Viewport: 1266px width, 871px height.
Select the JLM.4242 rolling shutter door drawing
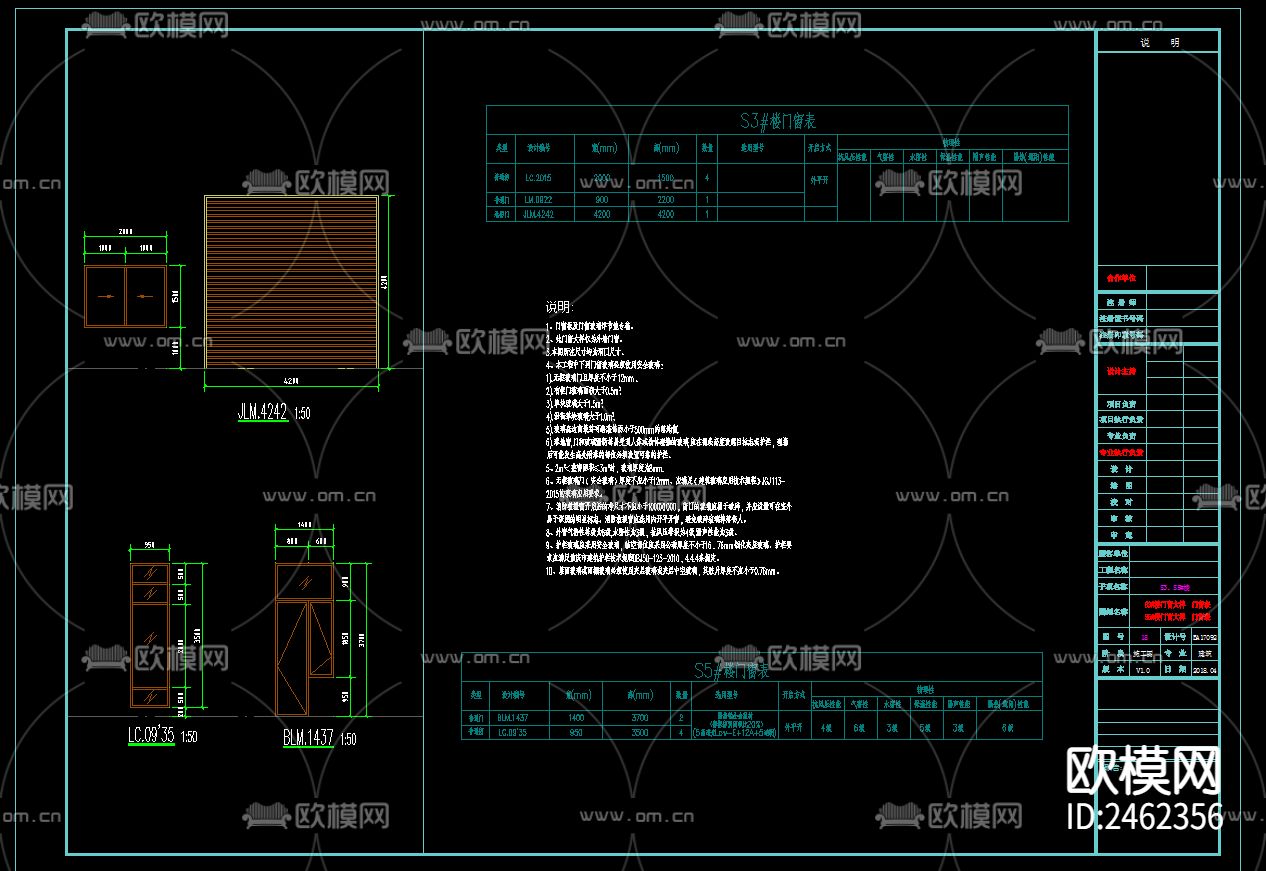[291, 282]
